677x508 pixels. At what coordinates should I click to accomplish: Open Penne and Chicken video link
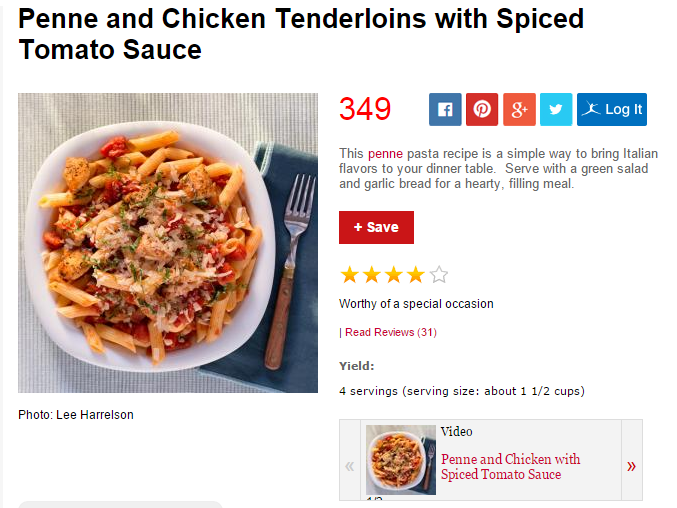pos(510,467)
